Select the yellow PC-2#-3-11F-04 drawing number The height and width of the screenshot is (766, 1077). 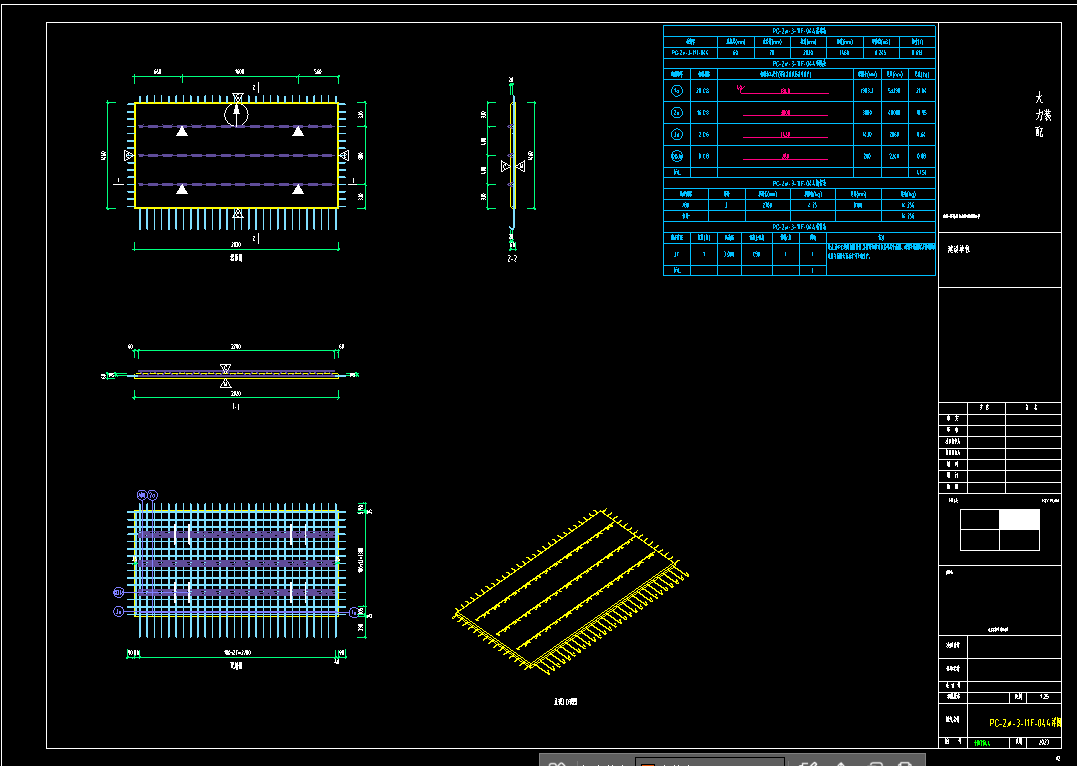(1025, 723)
